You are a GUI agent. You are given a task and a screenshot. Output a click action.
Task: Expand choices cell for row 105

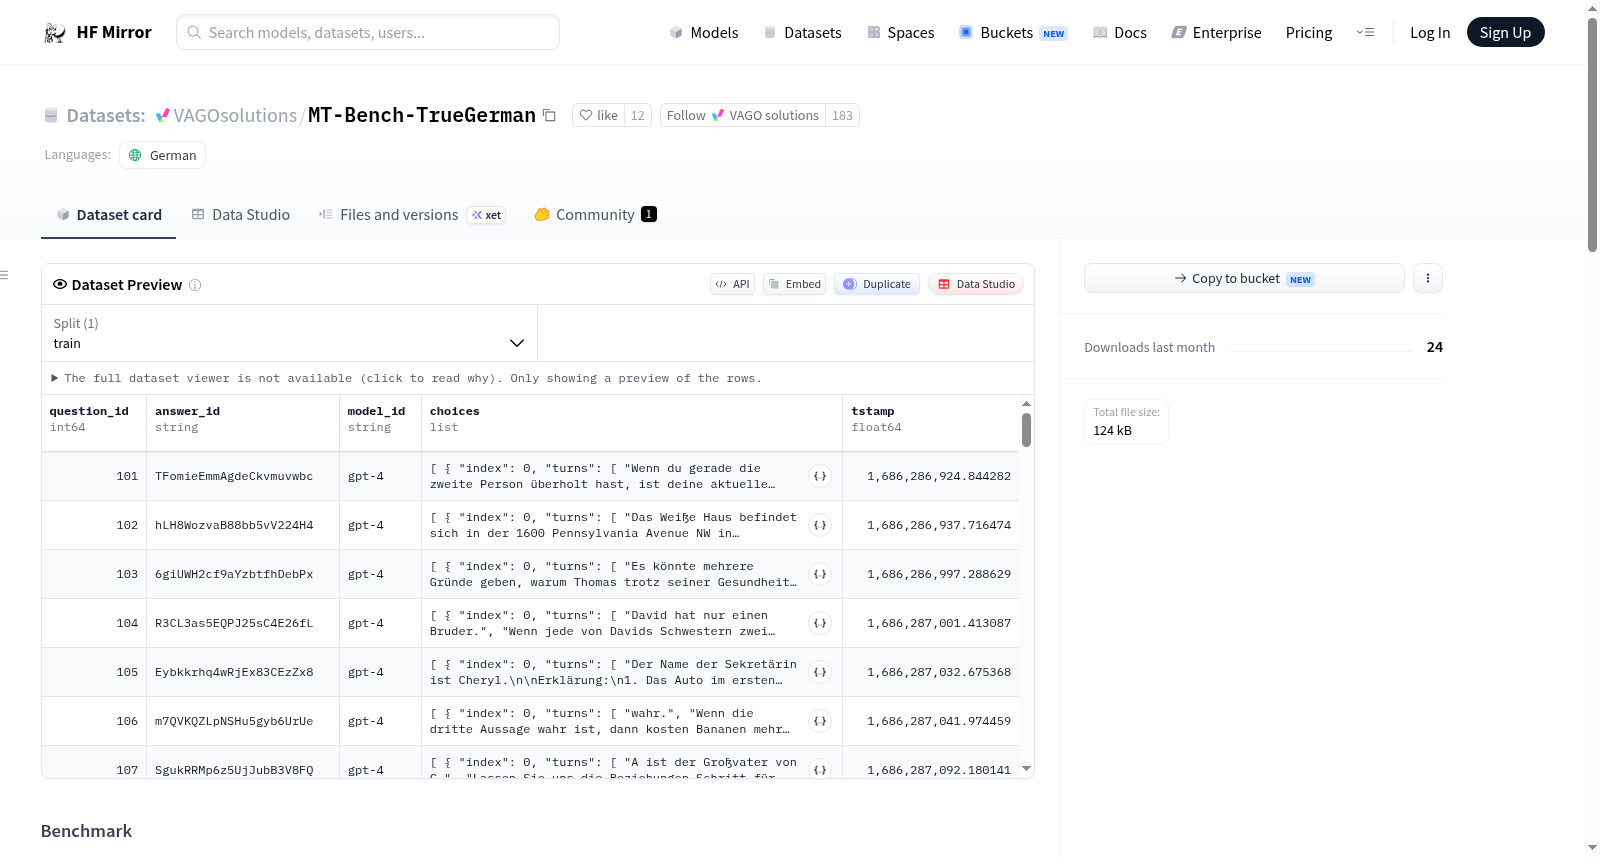(x=820, y=672)
